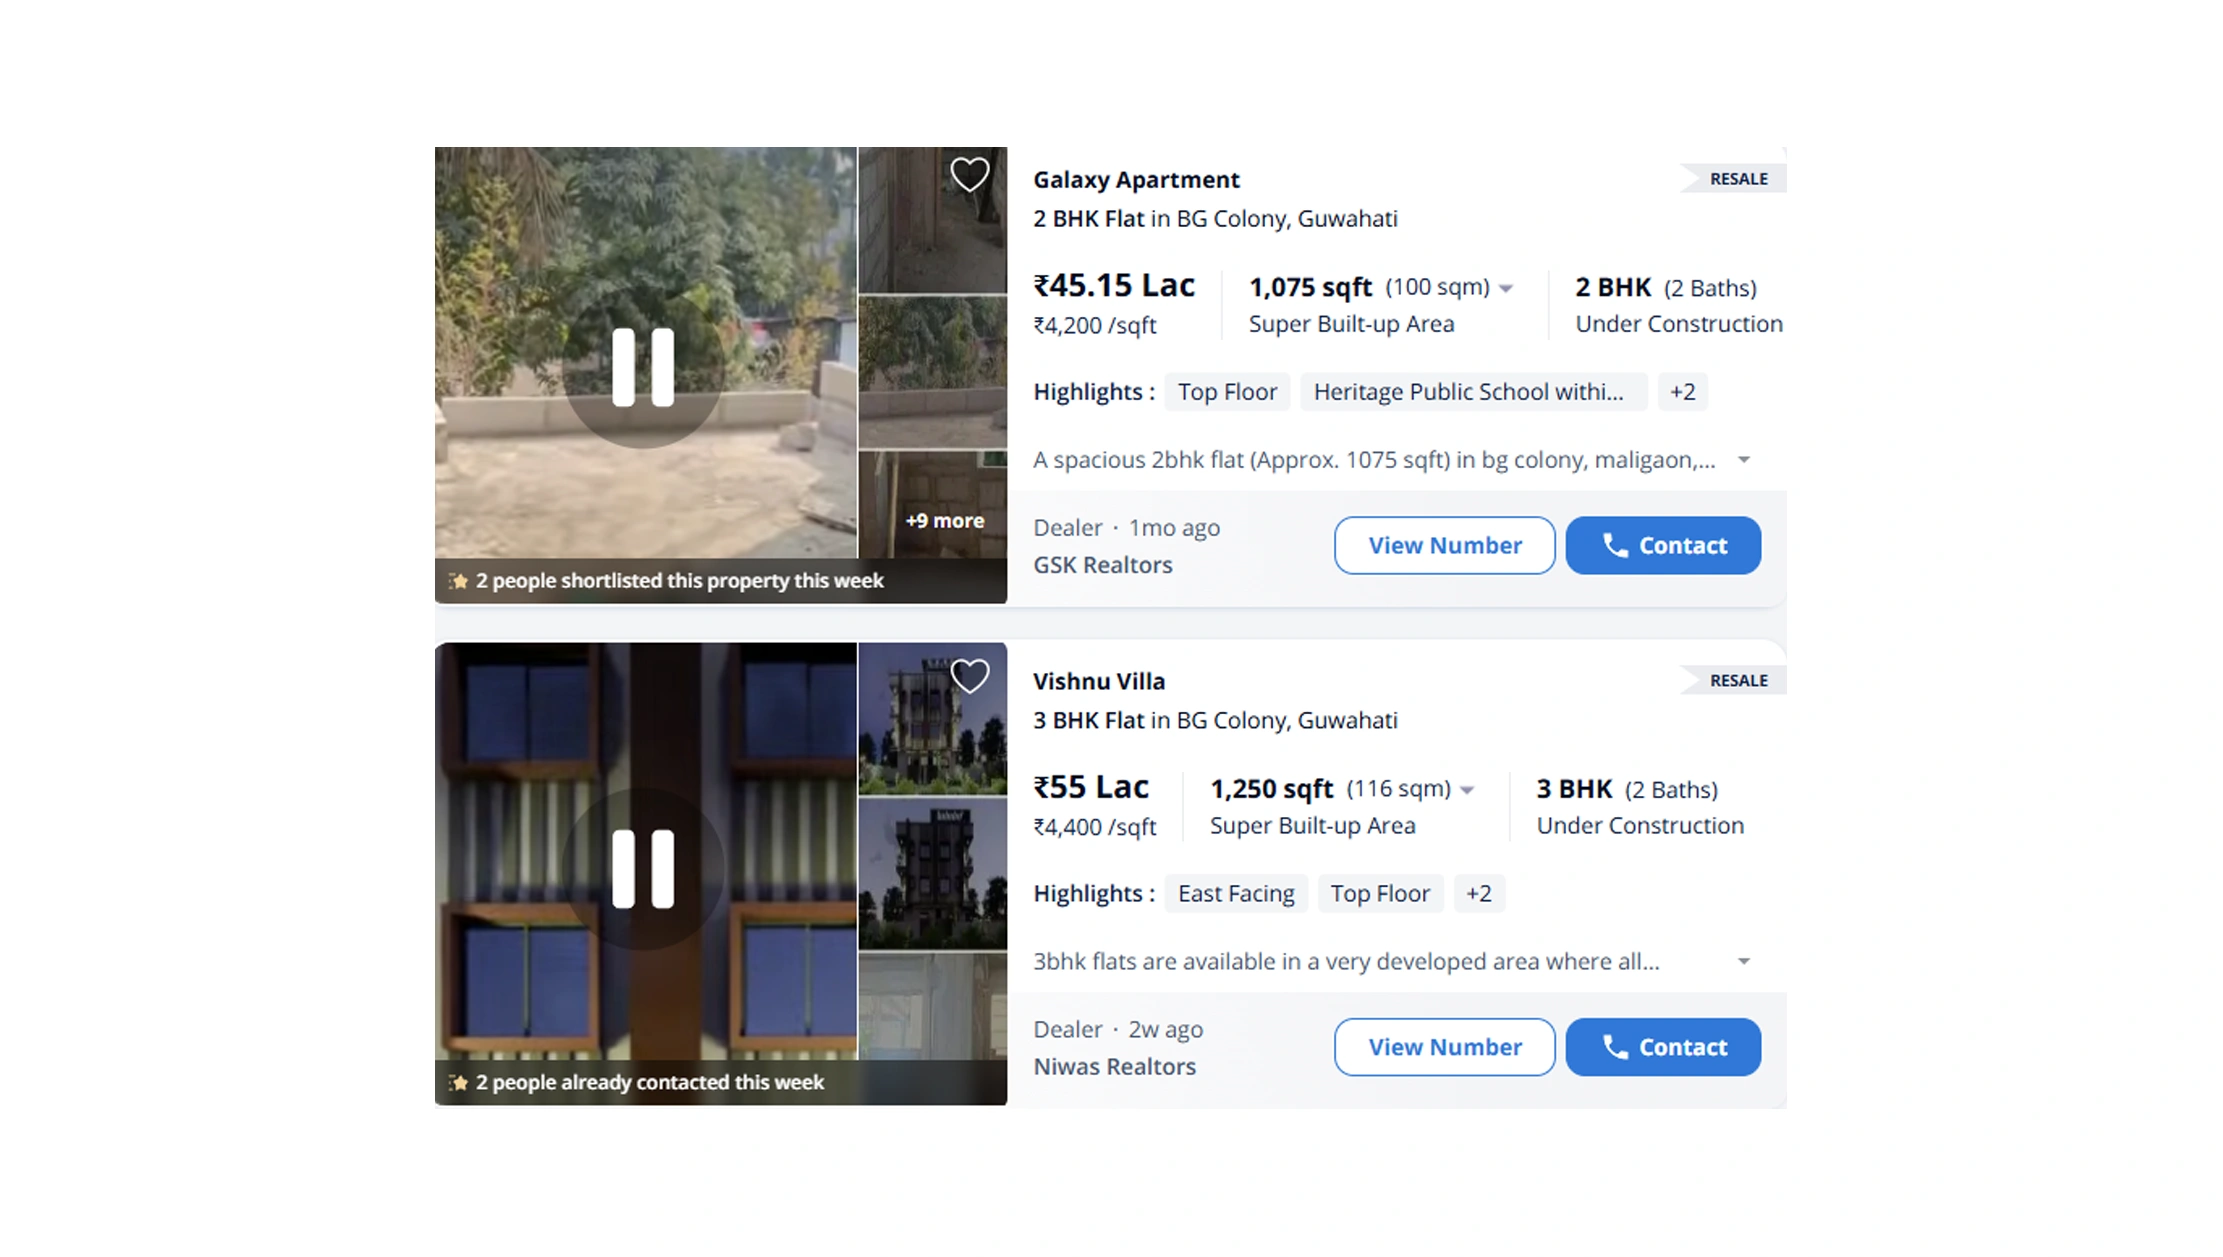The width and height of the screenshot is (2223, 1257).
Task: Open the +9 more photos thumbnail
Action: point(933,505)
